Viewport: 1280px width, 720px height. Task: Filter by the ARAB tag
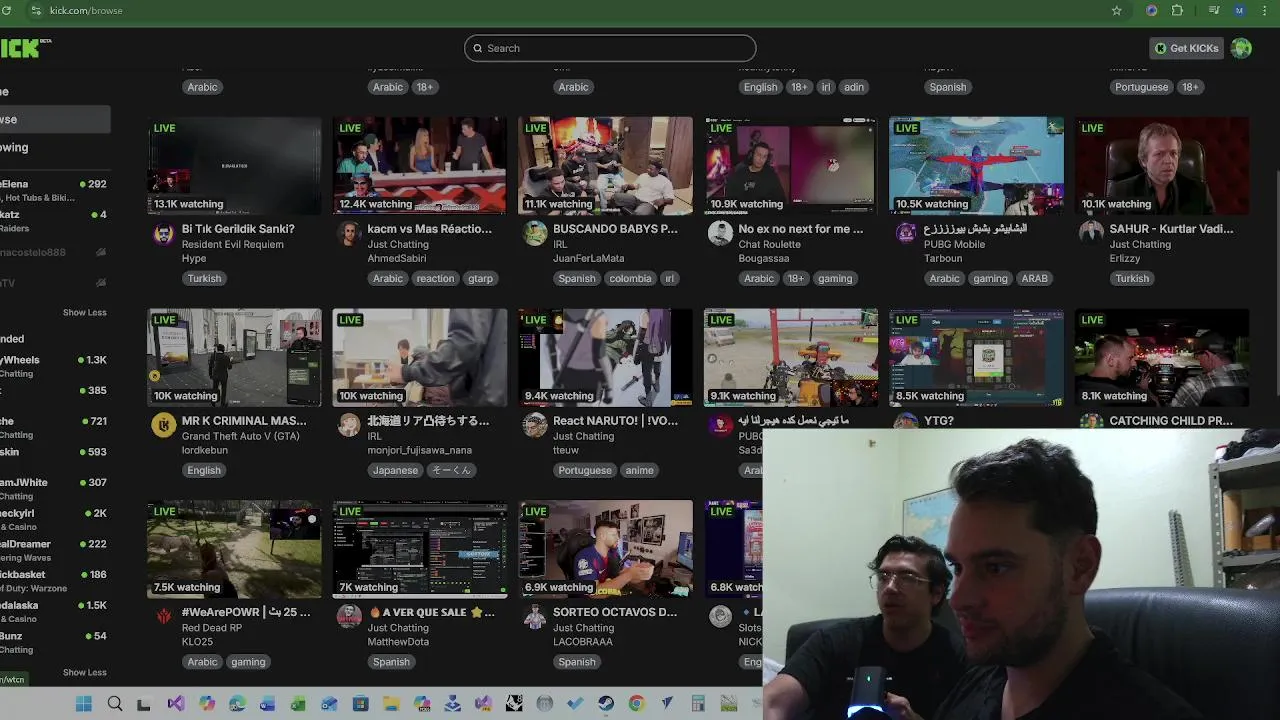1034,278
